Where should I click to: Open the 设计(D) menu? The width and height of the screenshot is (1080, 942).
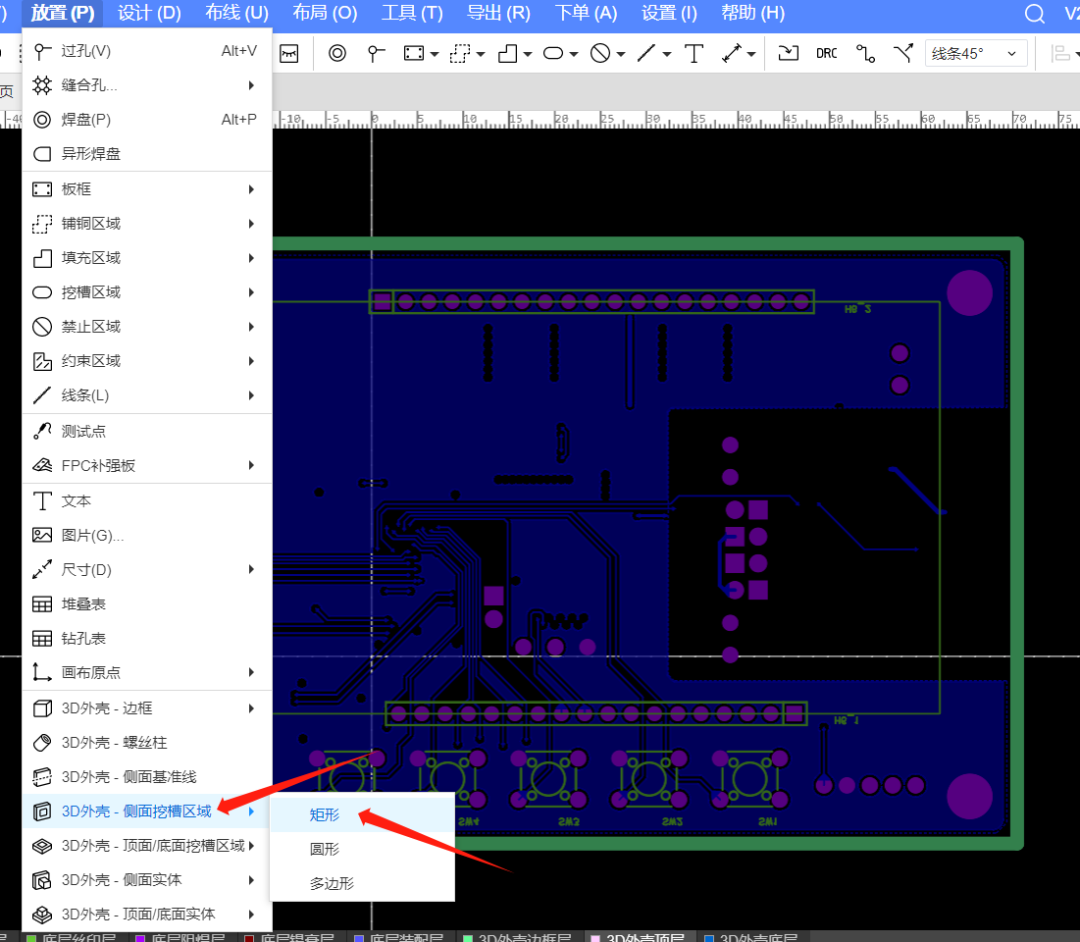pyautogui.click(x=149, y=13)
